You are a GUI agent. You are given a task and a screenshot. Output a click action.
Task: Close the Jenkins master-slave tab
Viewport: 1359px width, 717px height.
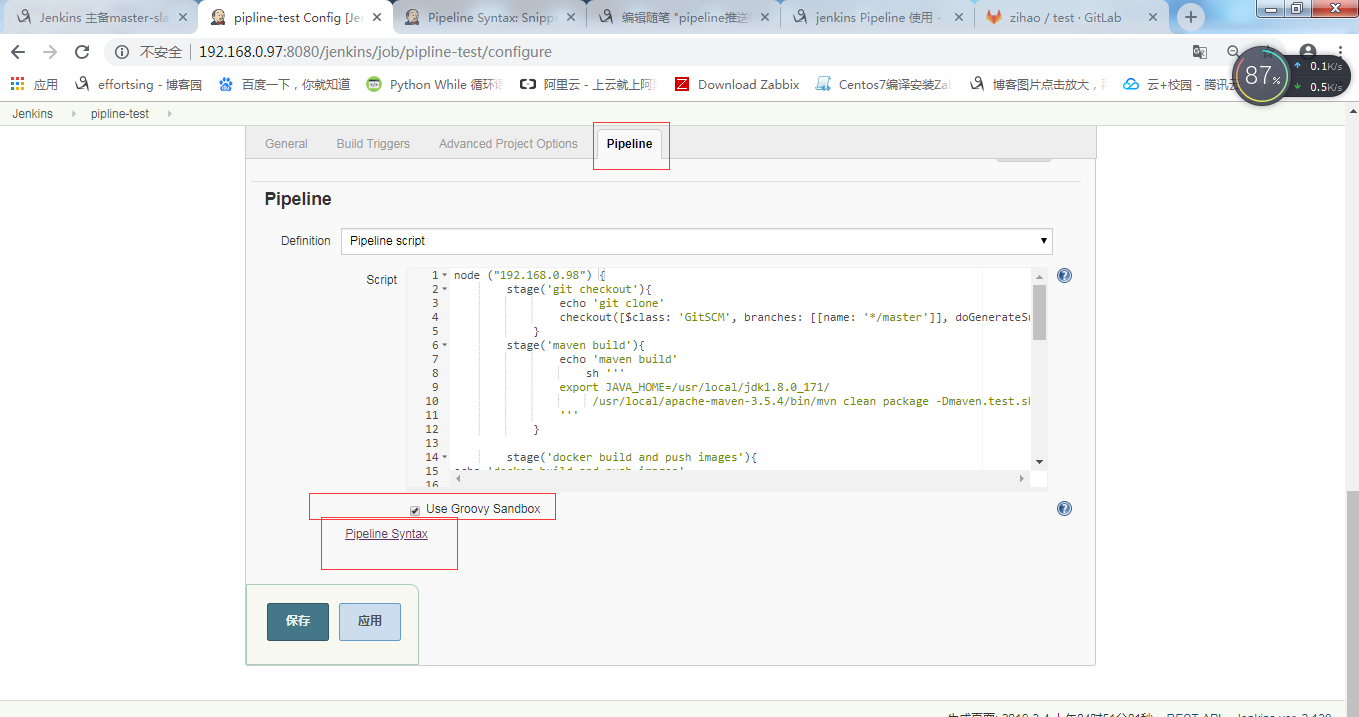[x=183, y=17]
